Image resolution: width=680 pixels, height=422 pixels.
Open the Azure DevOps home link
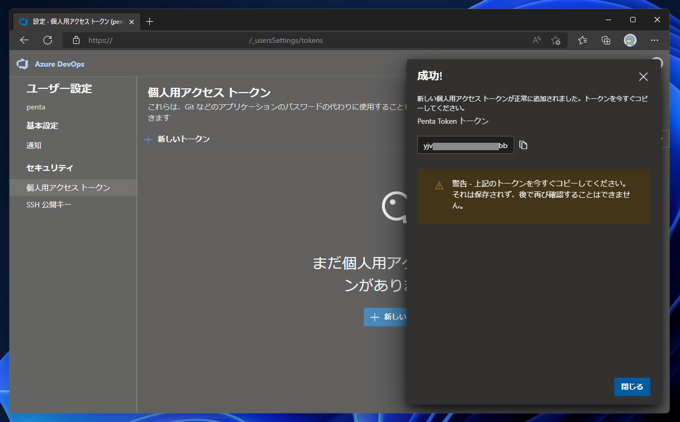pyautogui.click(x=59, y=64)
